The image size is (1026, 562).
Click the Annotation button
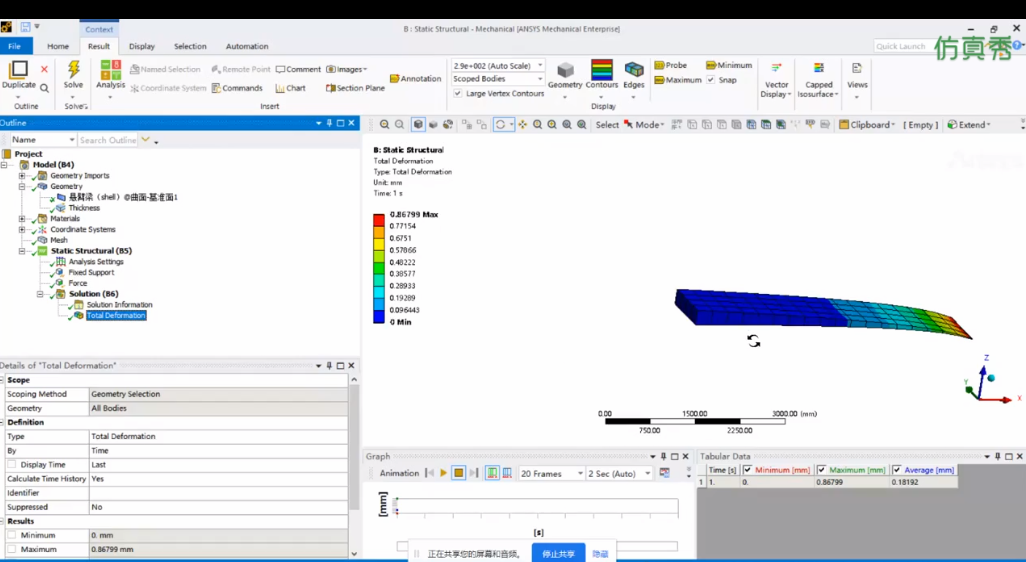(416, 79)
